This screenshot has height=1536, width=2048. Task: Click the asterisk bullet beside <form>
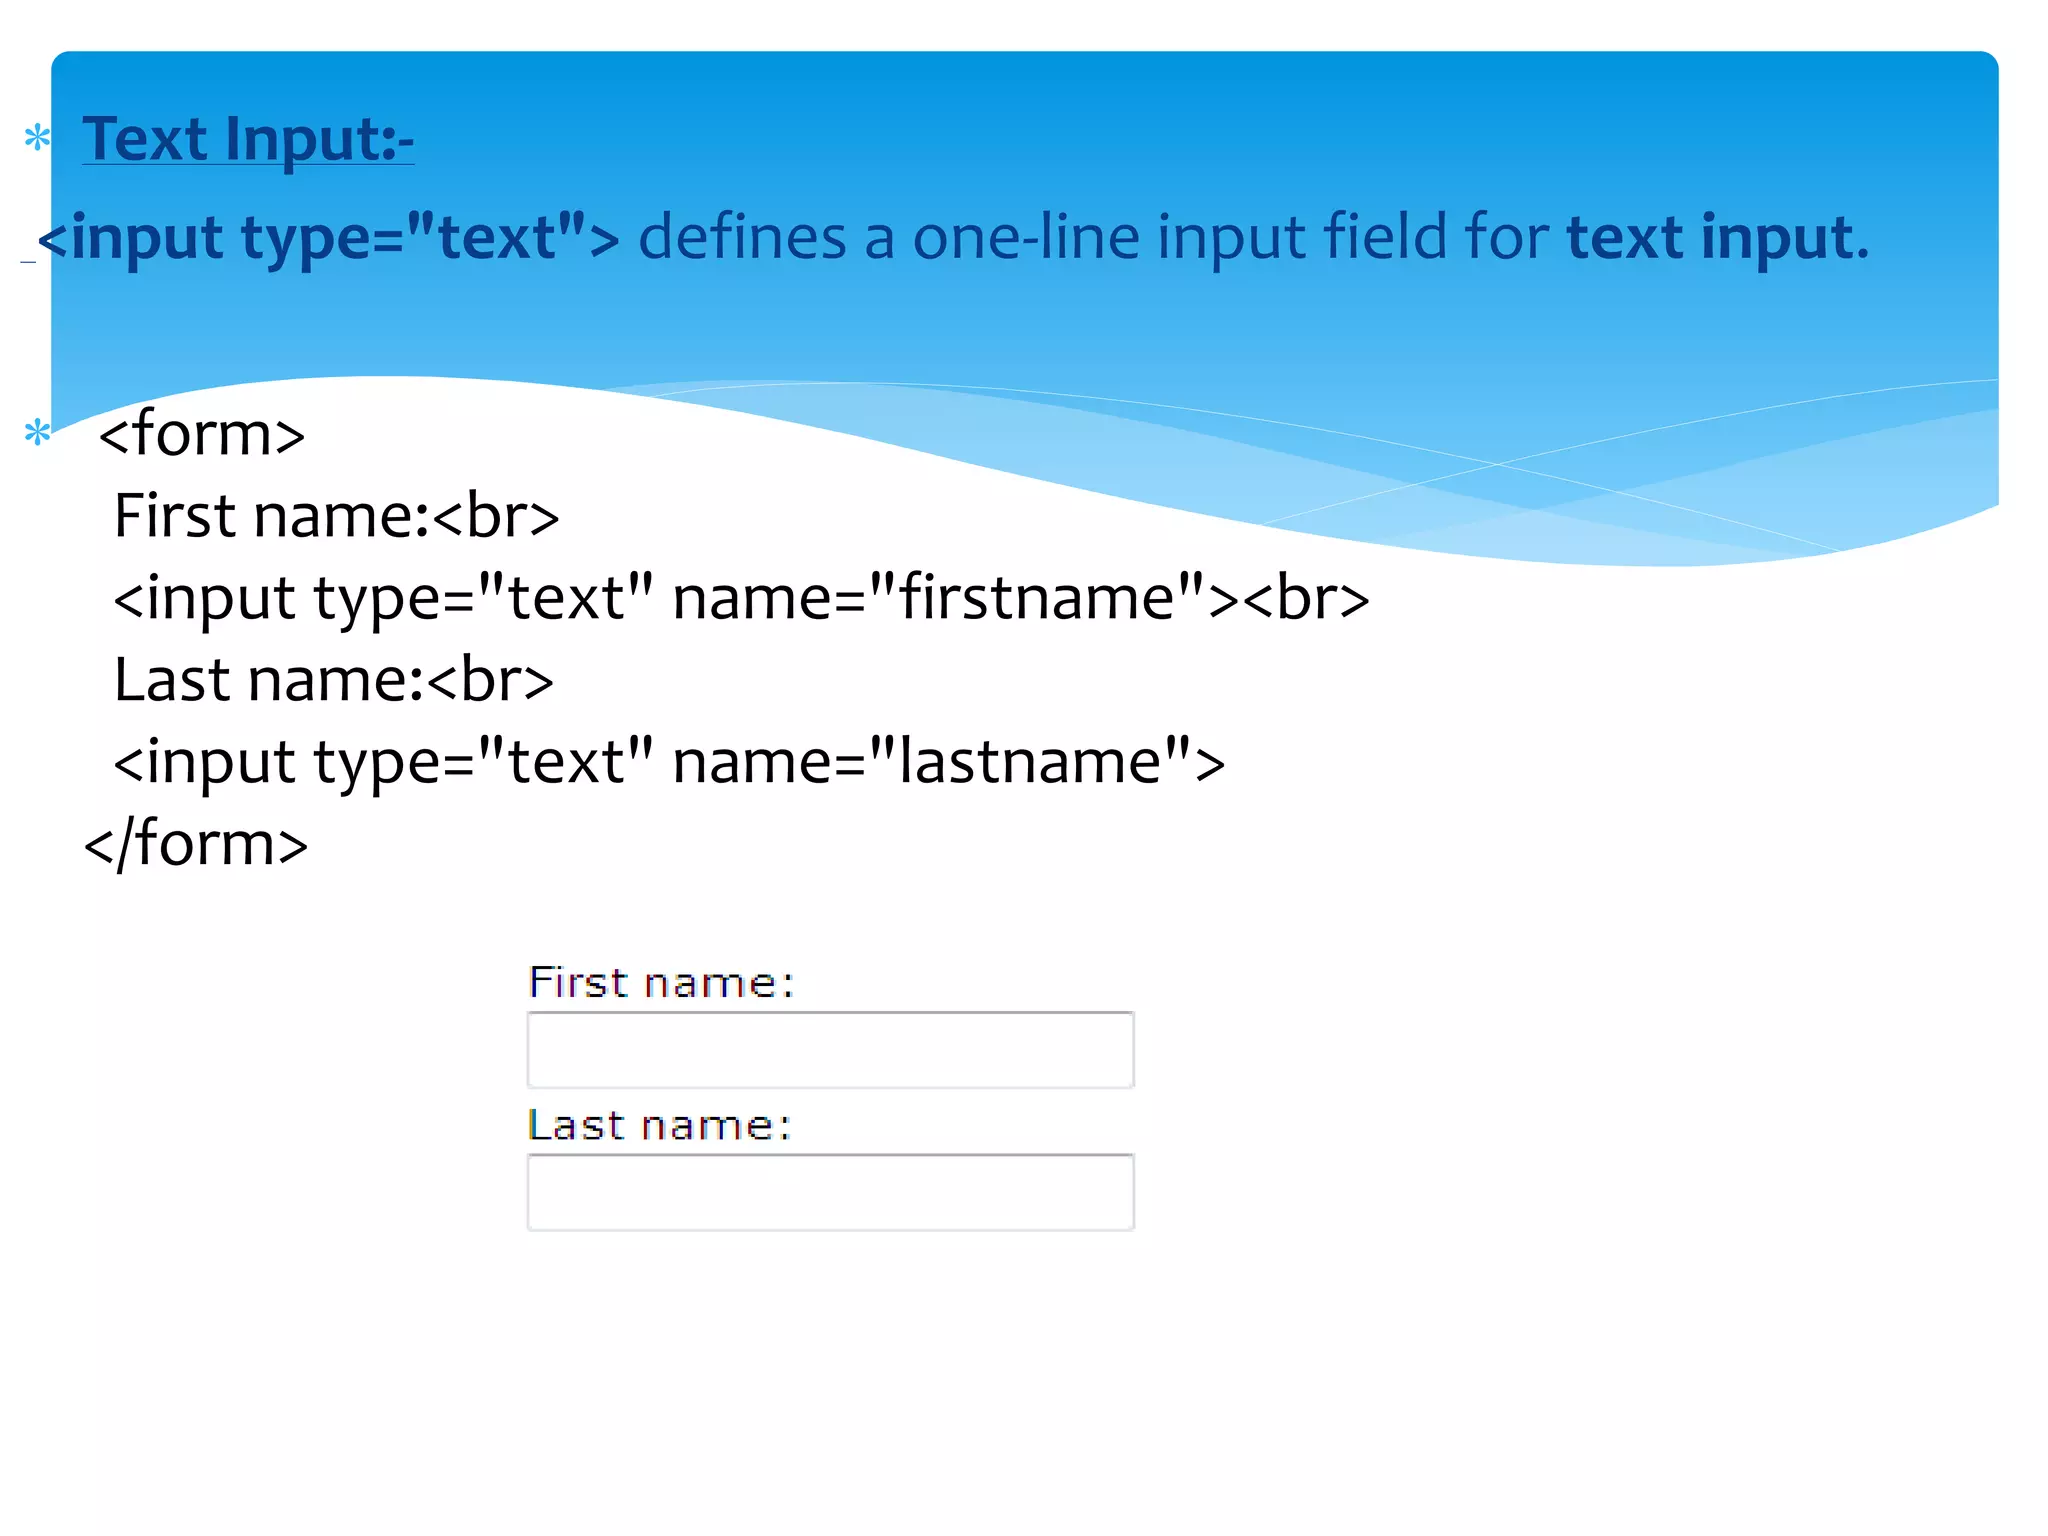click(x=37, y=434)
